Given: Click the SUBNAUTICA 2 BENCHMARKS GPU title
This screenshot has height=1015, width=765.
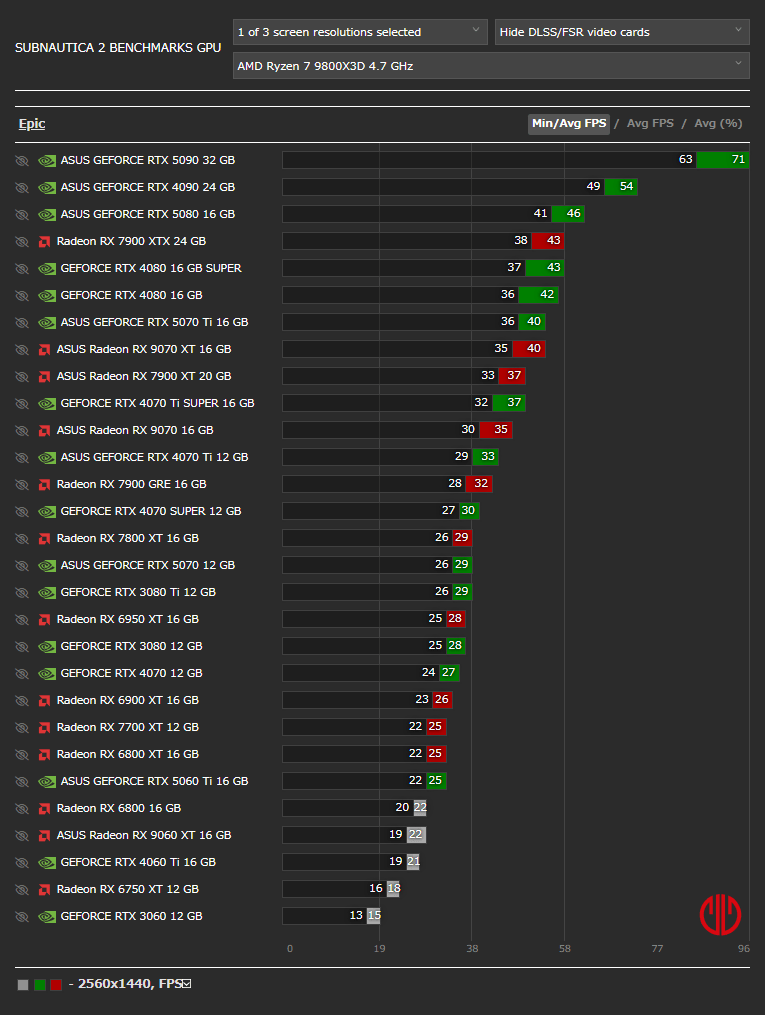Looking at the screenshot, I should (118, 48).
